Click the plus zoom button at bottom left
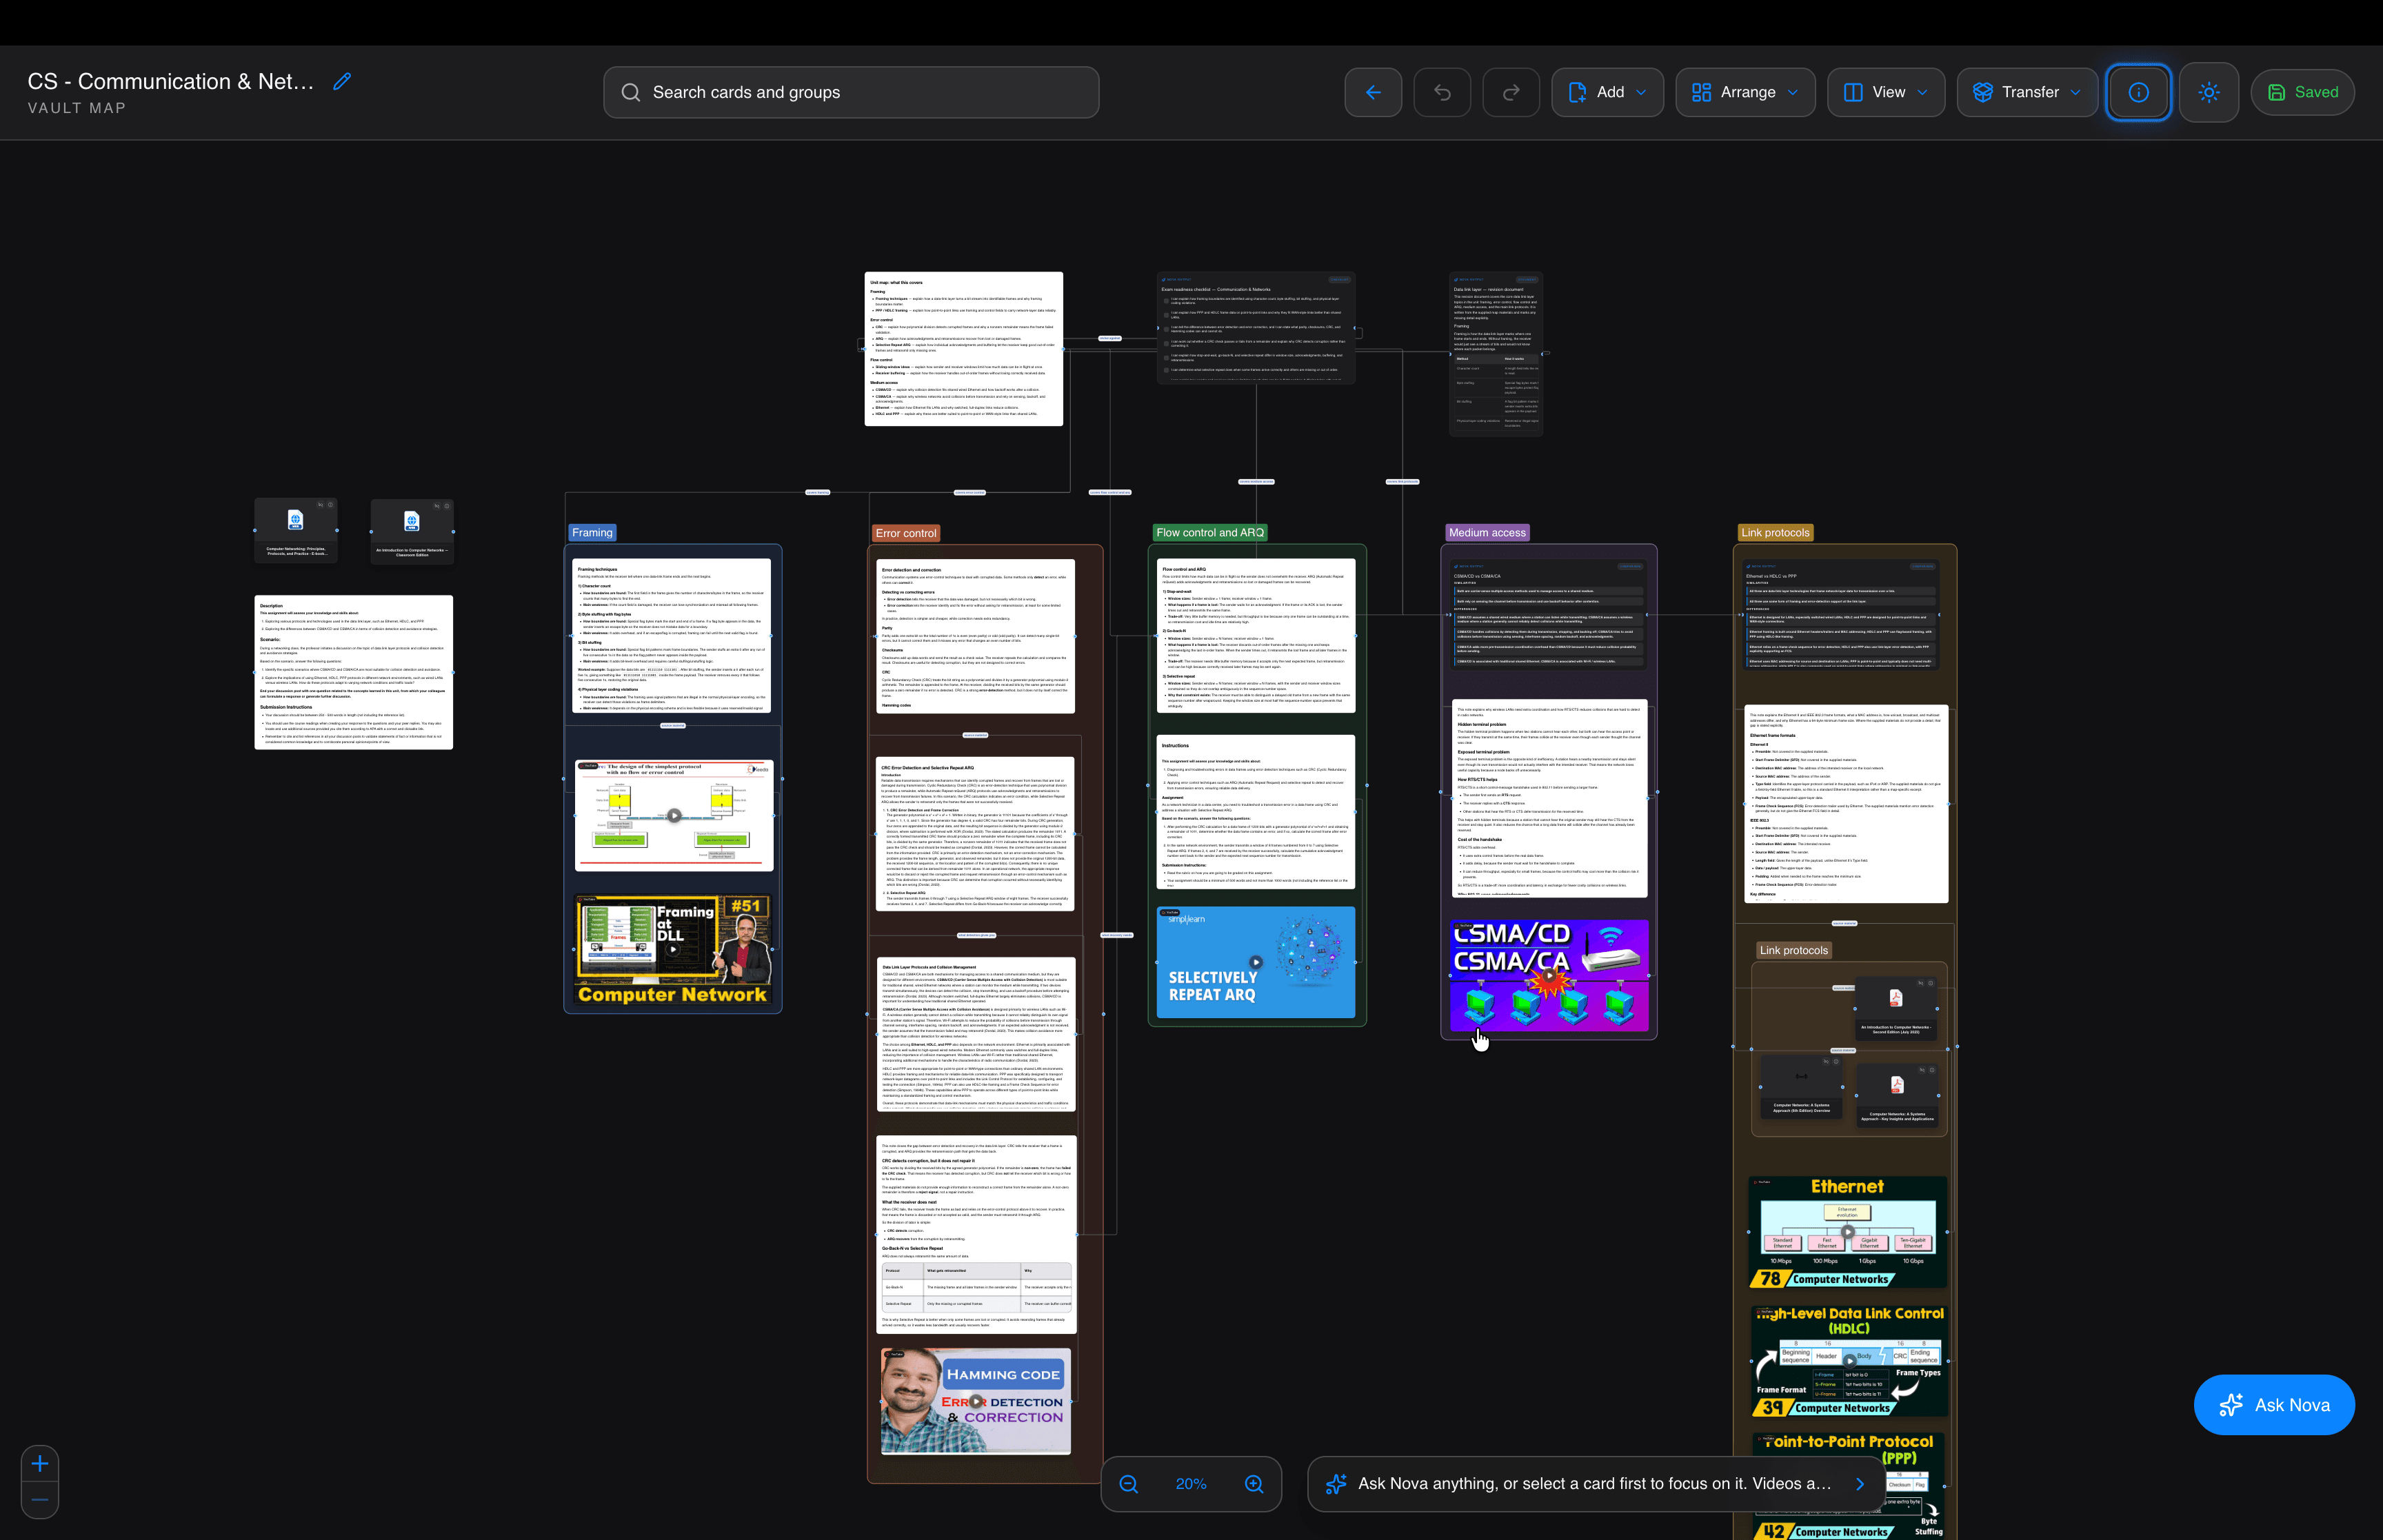 click(x=40, y=1464)
